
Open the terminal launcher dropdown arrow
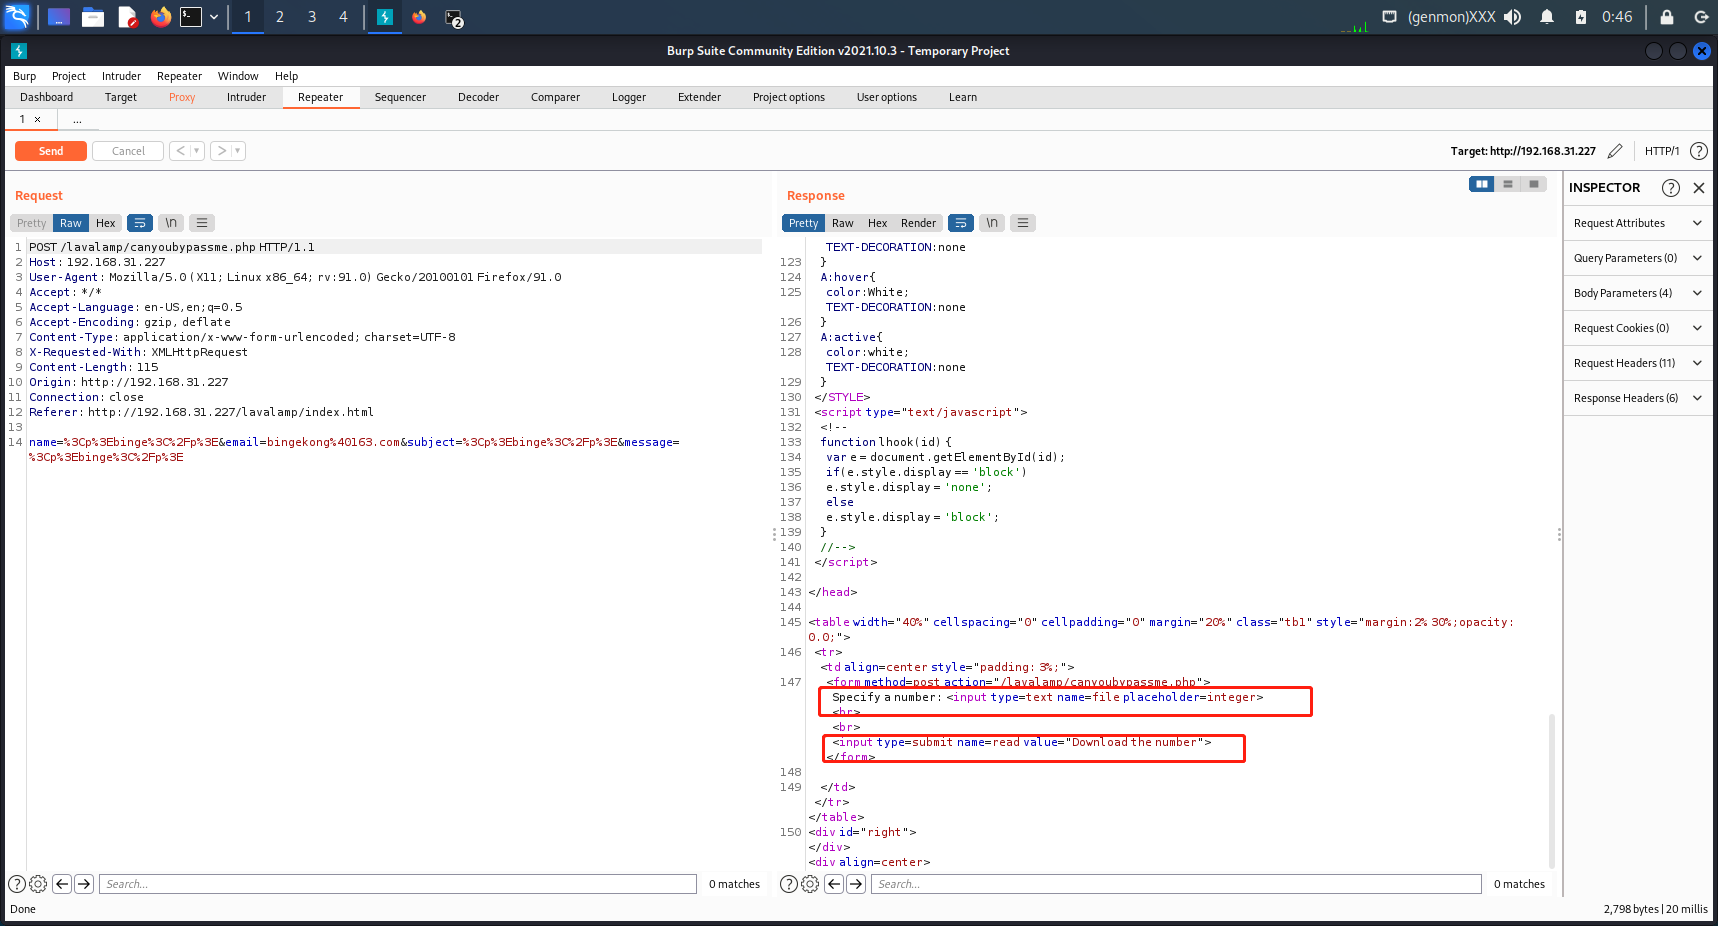(214, 17)
